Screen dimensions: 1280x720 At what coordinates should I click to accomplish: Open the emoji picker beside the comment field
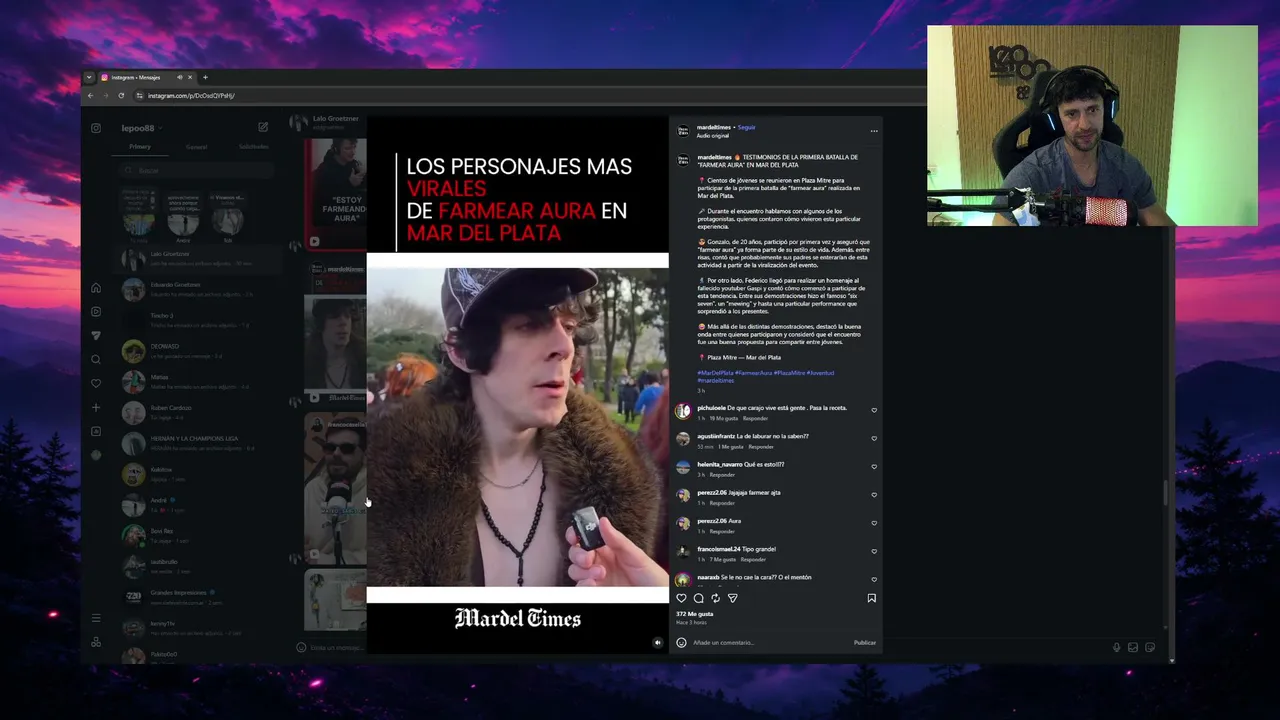tap(681, 642)
